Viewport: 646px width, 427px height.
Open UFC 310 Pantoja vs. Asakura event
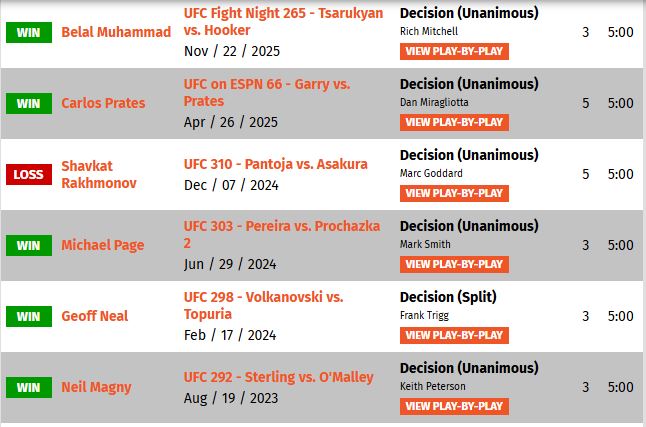[x=275, y=164]
